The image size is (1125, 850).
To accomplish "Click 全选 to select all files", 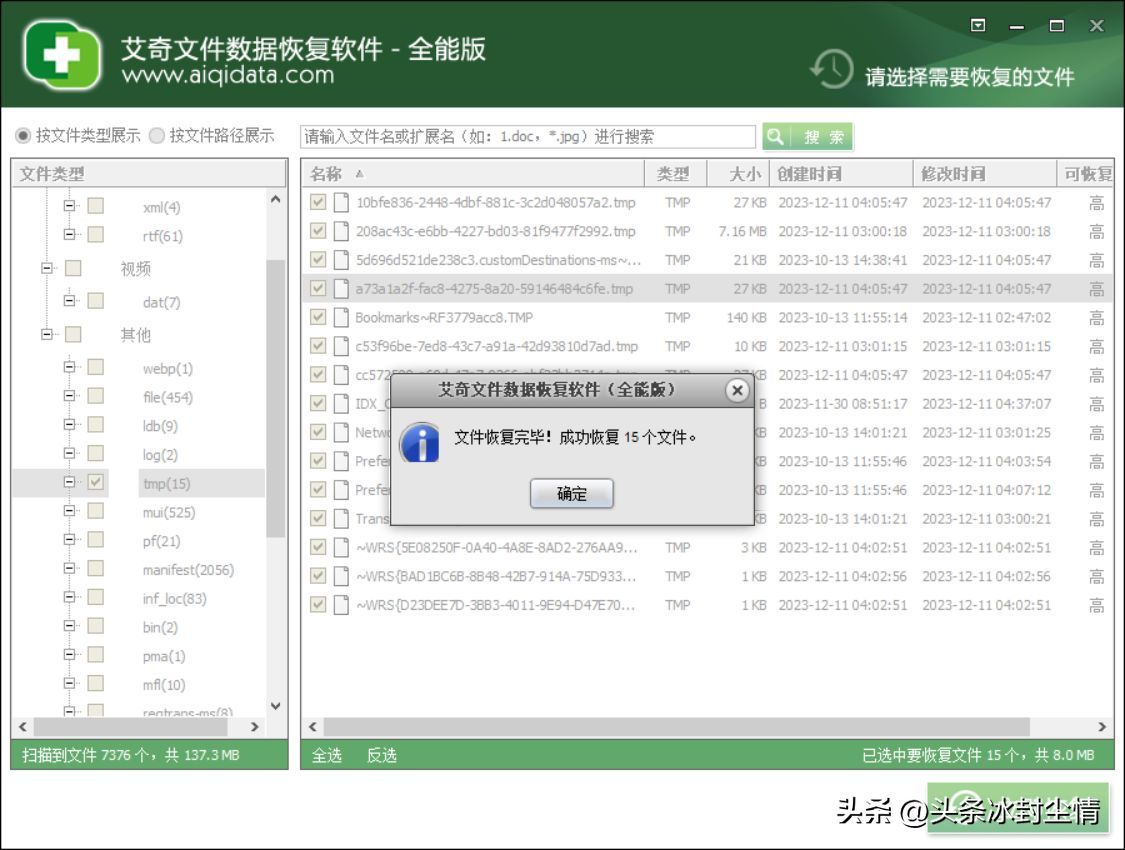I will pos(326,755).
